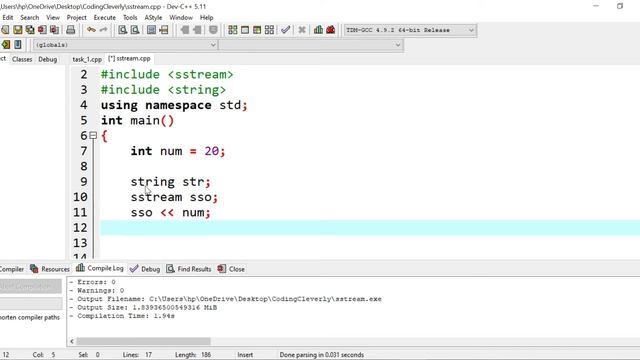Select the sstream.cpp editor tab
Viewport: 640px width, 360px height.
point(129,59)
